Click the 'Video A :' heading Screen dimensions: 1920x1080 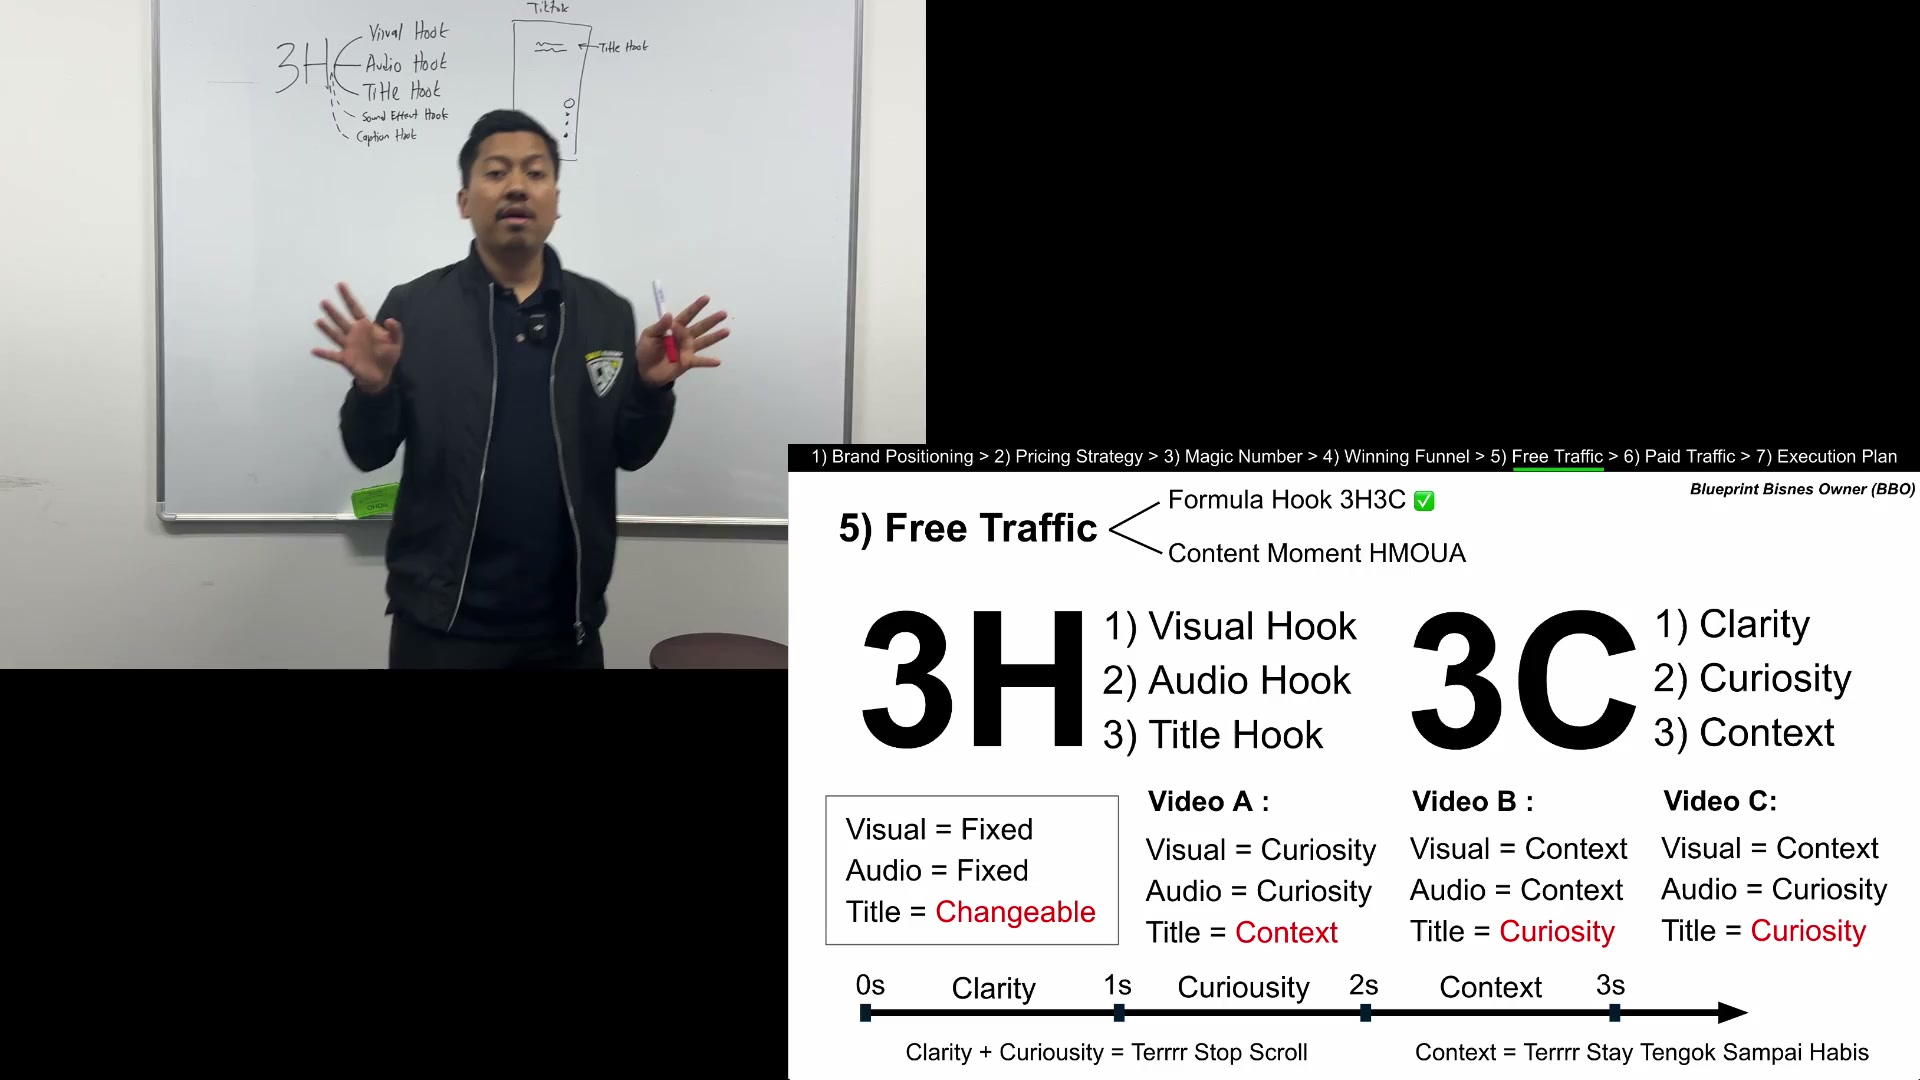[x=1208, y=801]
